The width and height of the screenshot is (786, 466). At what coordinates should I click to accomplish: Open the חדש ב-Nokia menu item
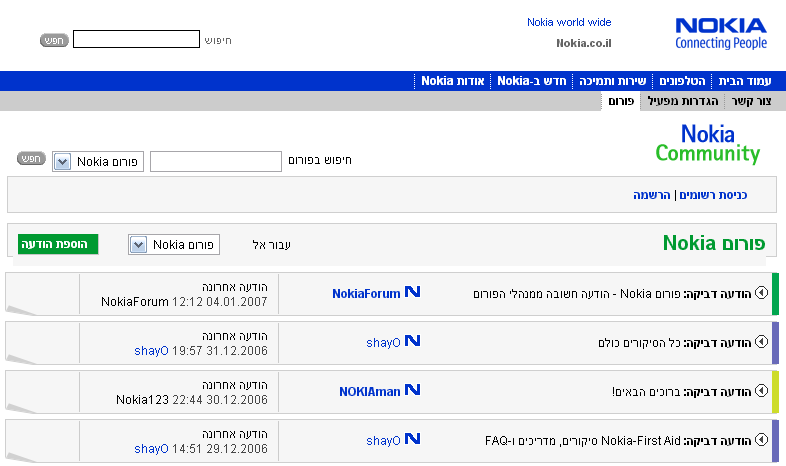pos(531,81)
